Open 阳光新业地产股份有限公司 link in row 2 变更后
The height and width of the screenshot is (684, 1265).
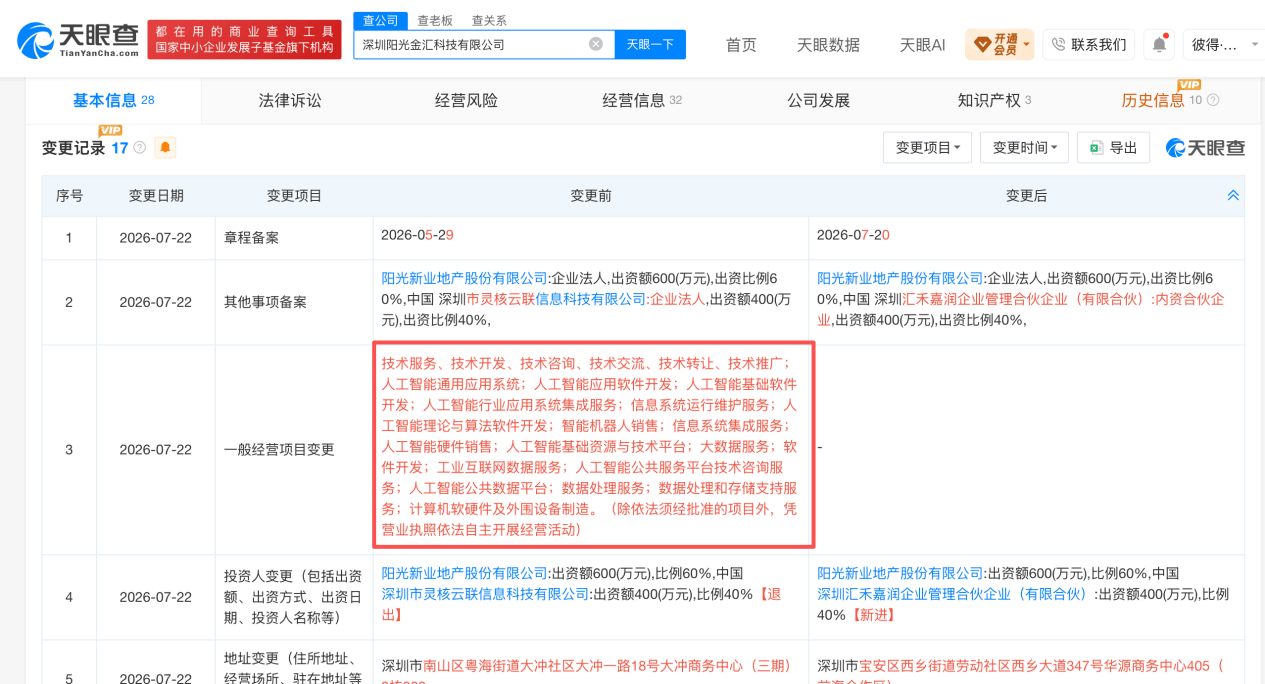click(x=901, y=278)
